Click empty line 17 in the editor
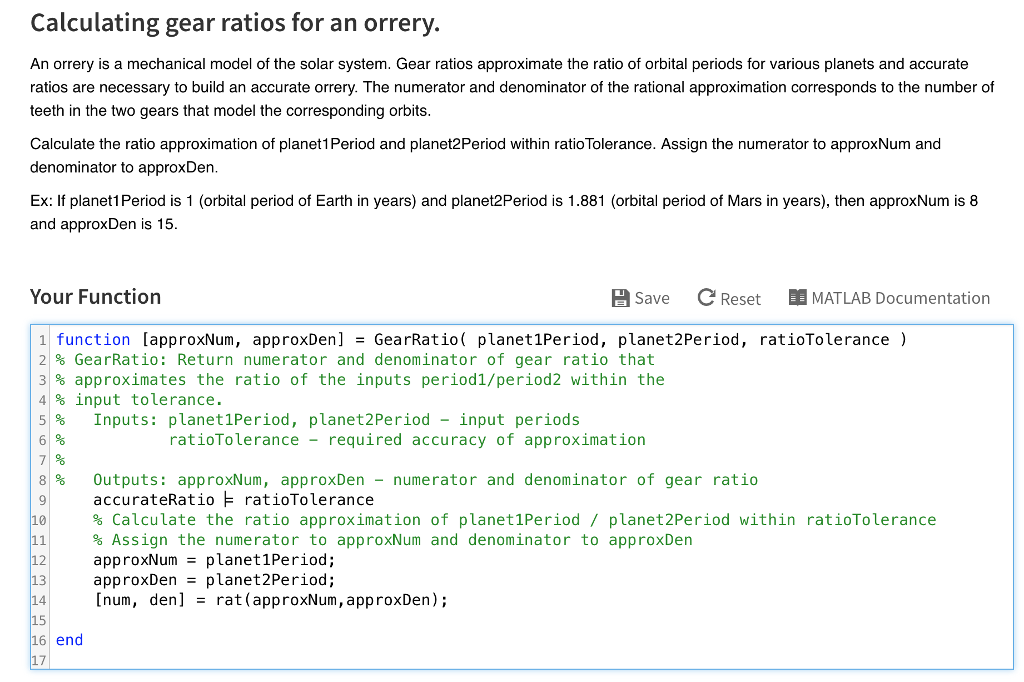The image size is (1024, 682). (530, 660)
